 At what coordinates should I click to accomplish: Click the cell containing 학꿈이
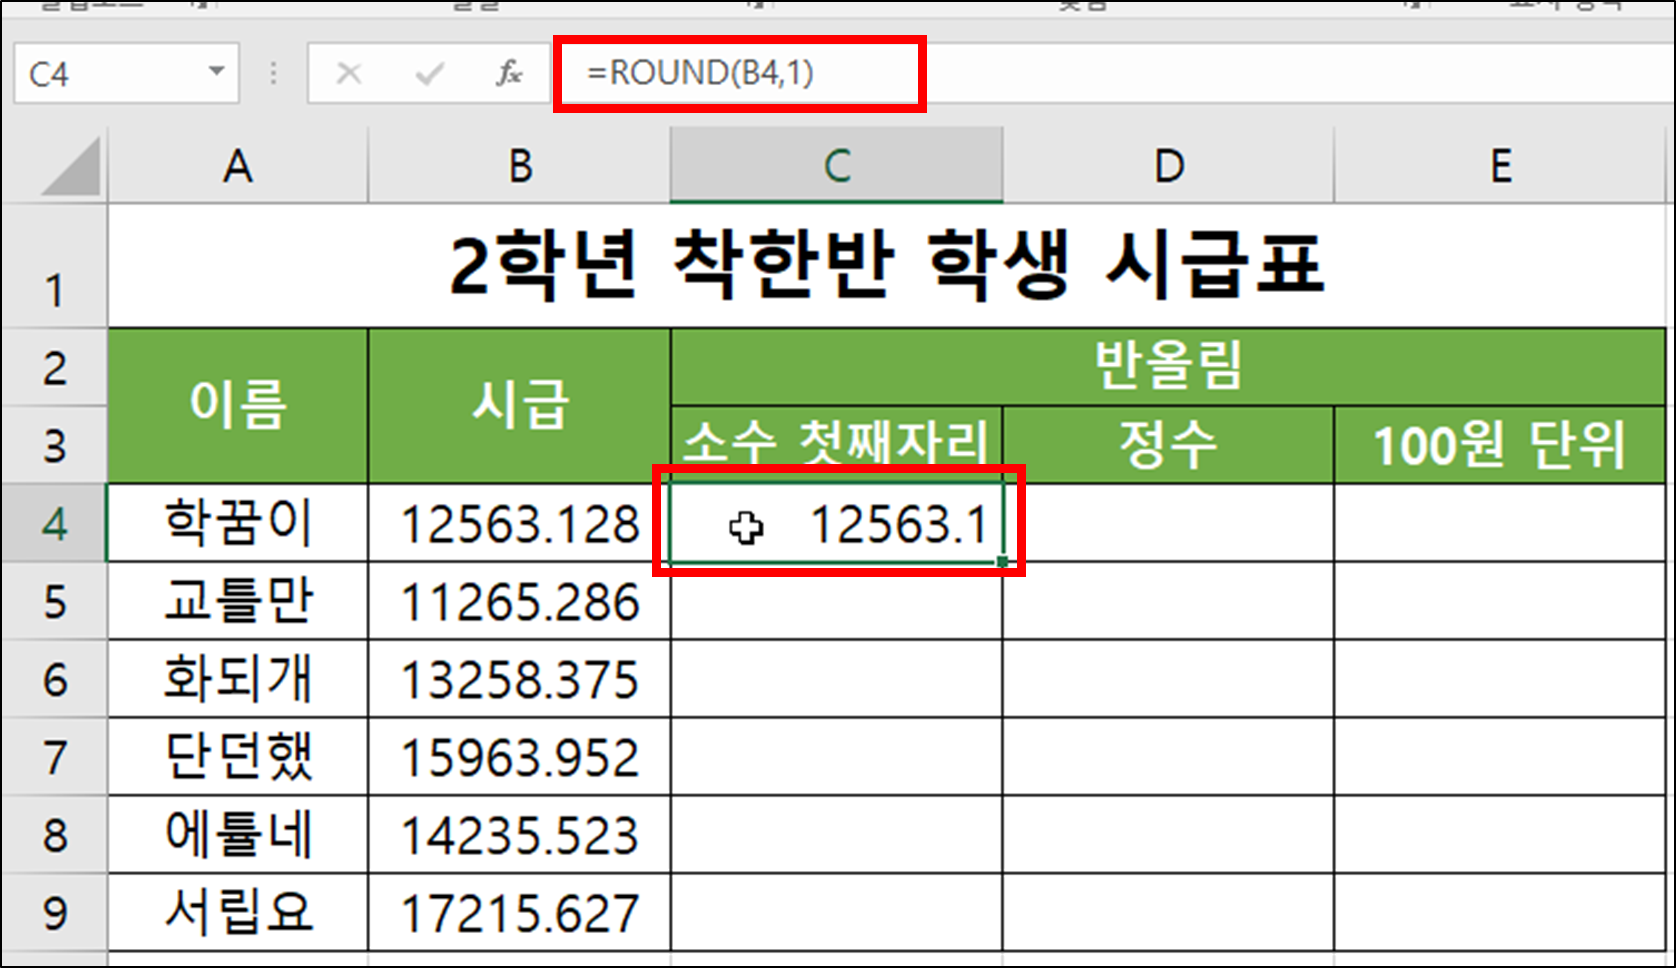pos(237,522)
